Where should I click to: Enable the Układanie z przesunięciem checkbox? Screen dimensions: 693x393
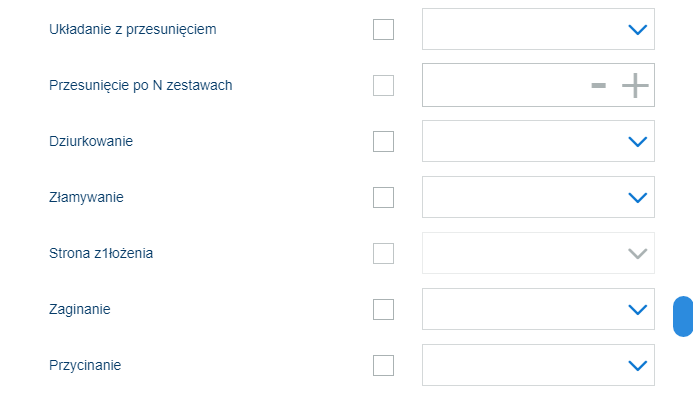point(383,30)
